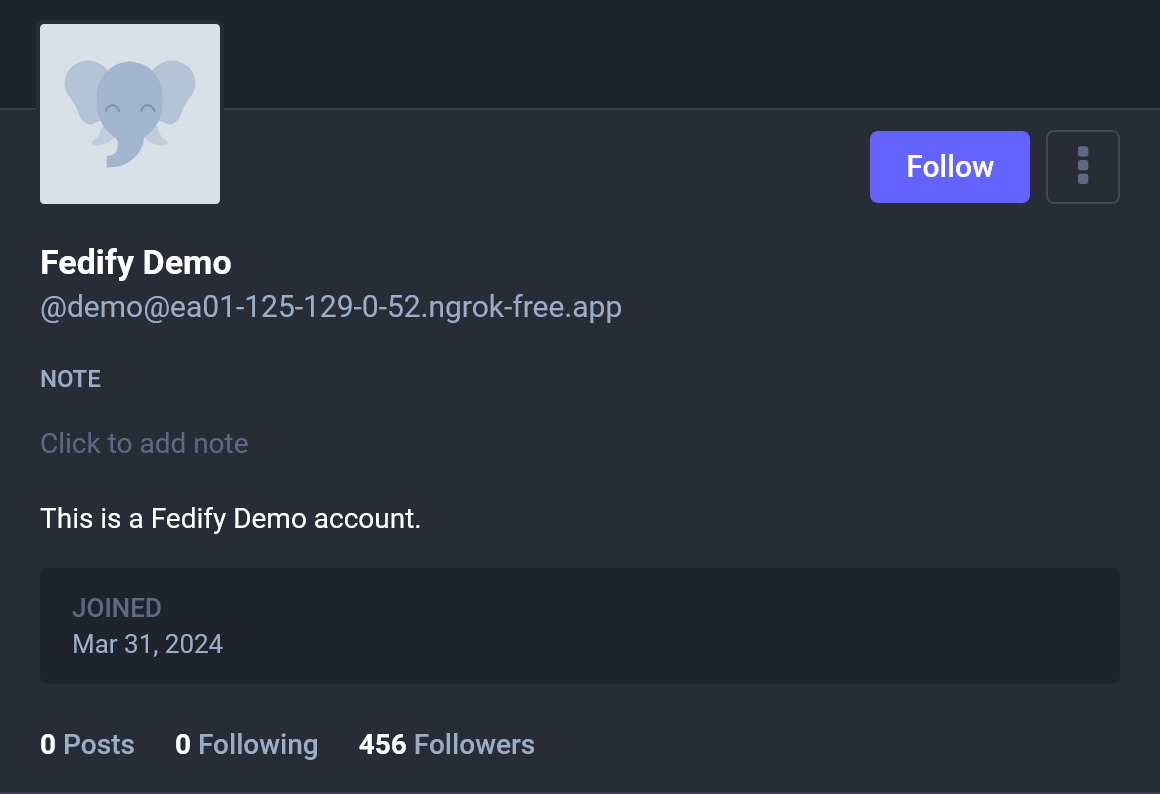This screenshot has height=794, width=1160.
Task: Select the display name Fedify Demo
Action: pos(135,262)
